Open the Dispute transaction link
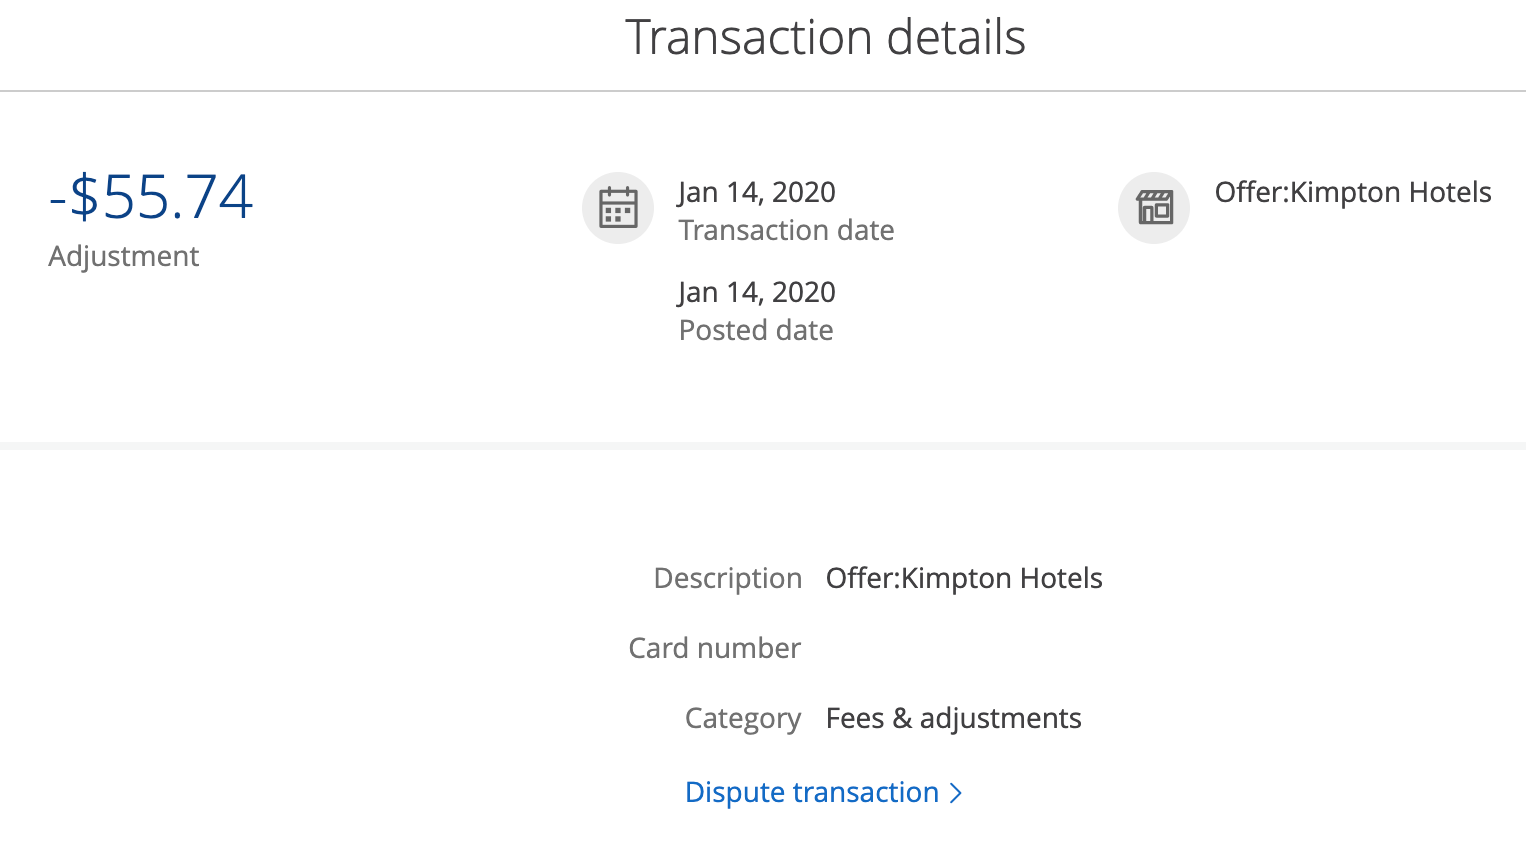The image size is (1526, 866). pos(811,792)
